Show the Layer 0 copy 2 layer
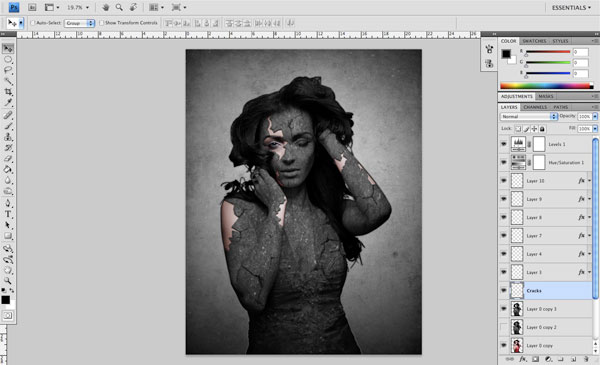 tap(504, 327)
